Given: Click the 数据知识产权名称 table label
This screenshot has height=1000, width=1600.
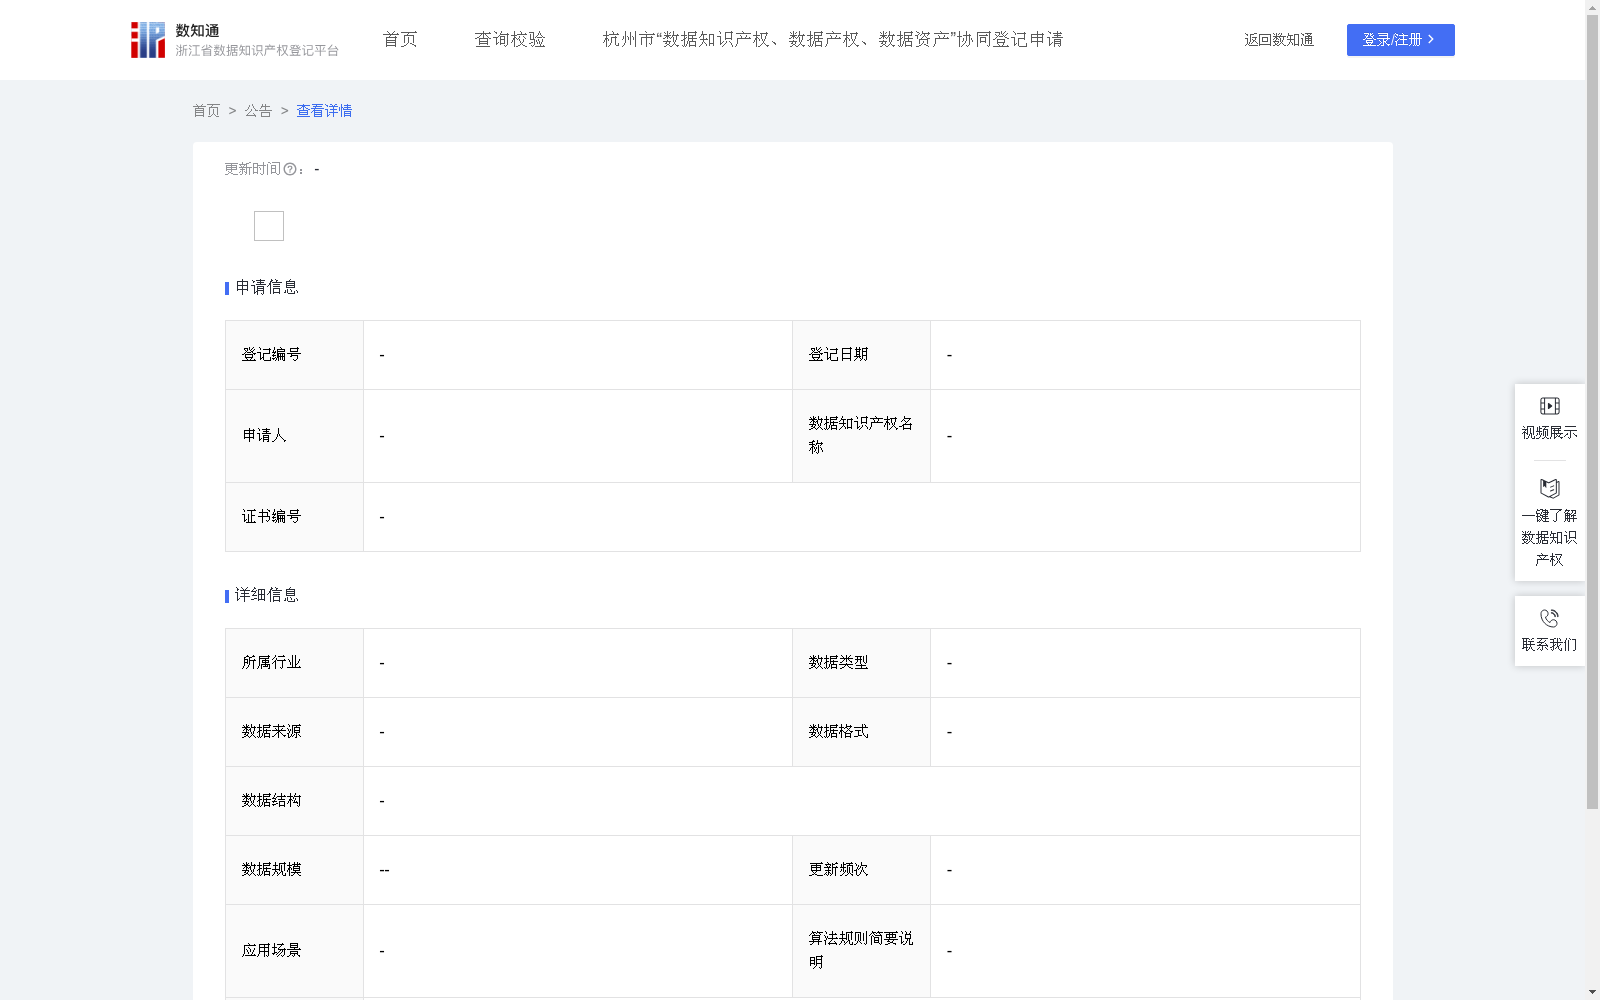Looking at the screenshot, I should pos(860,436).
